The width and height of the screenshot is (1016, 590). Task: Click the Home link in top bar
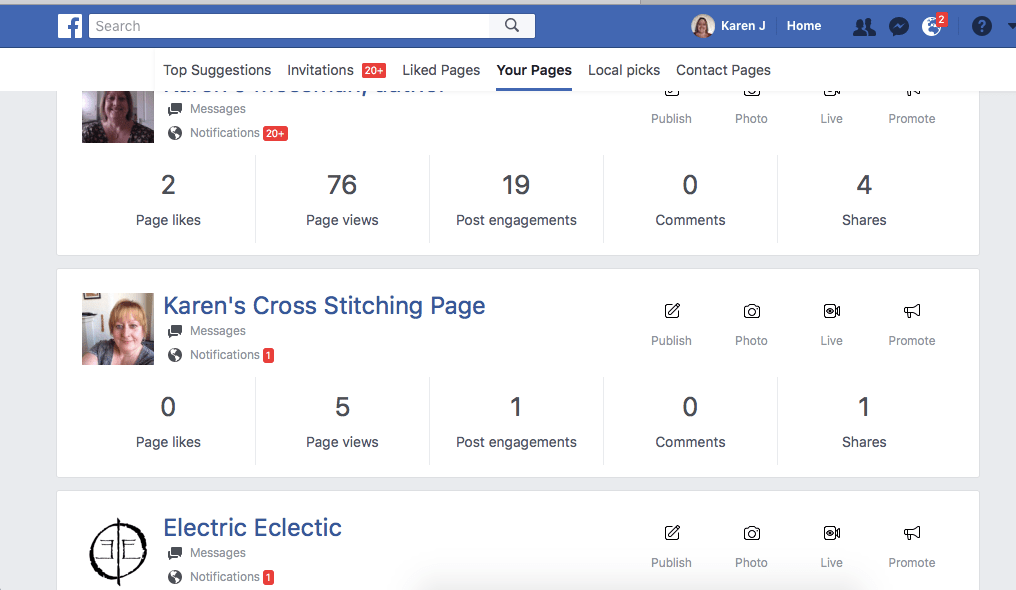click(804, 26)
